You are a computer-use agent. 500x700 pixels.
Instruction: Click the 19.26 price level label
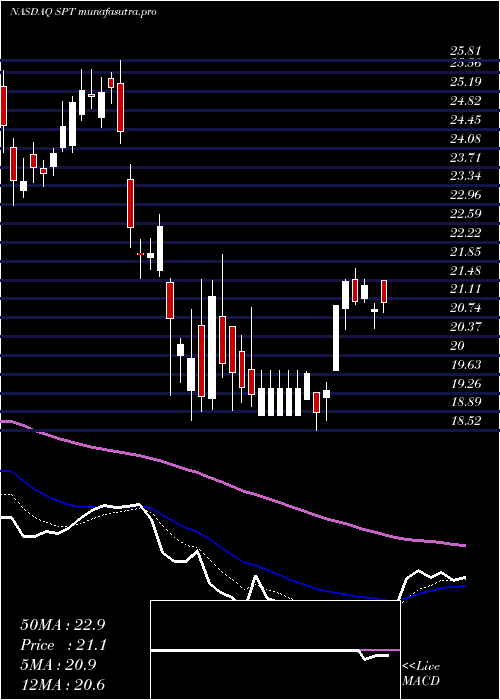coord(465,383)
